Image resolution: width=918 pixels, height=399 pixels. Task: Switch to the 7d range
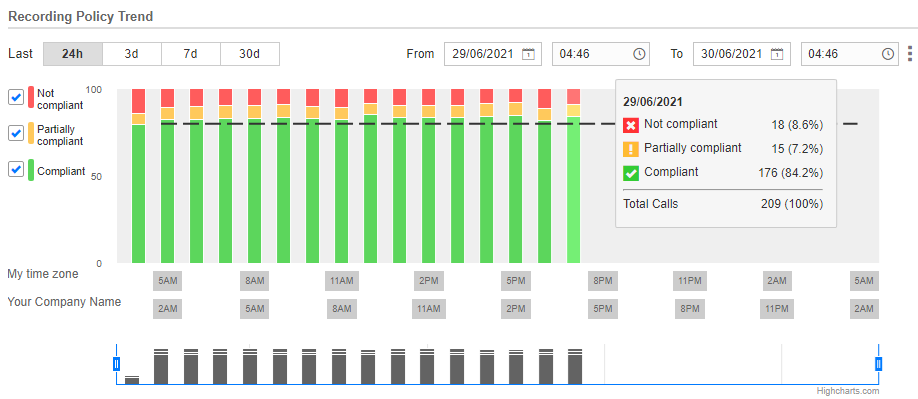pyautogui.click(x=191, y=54)
